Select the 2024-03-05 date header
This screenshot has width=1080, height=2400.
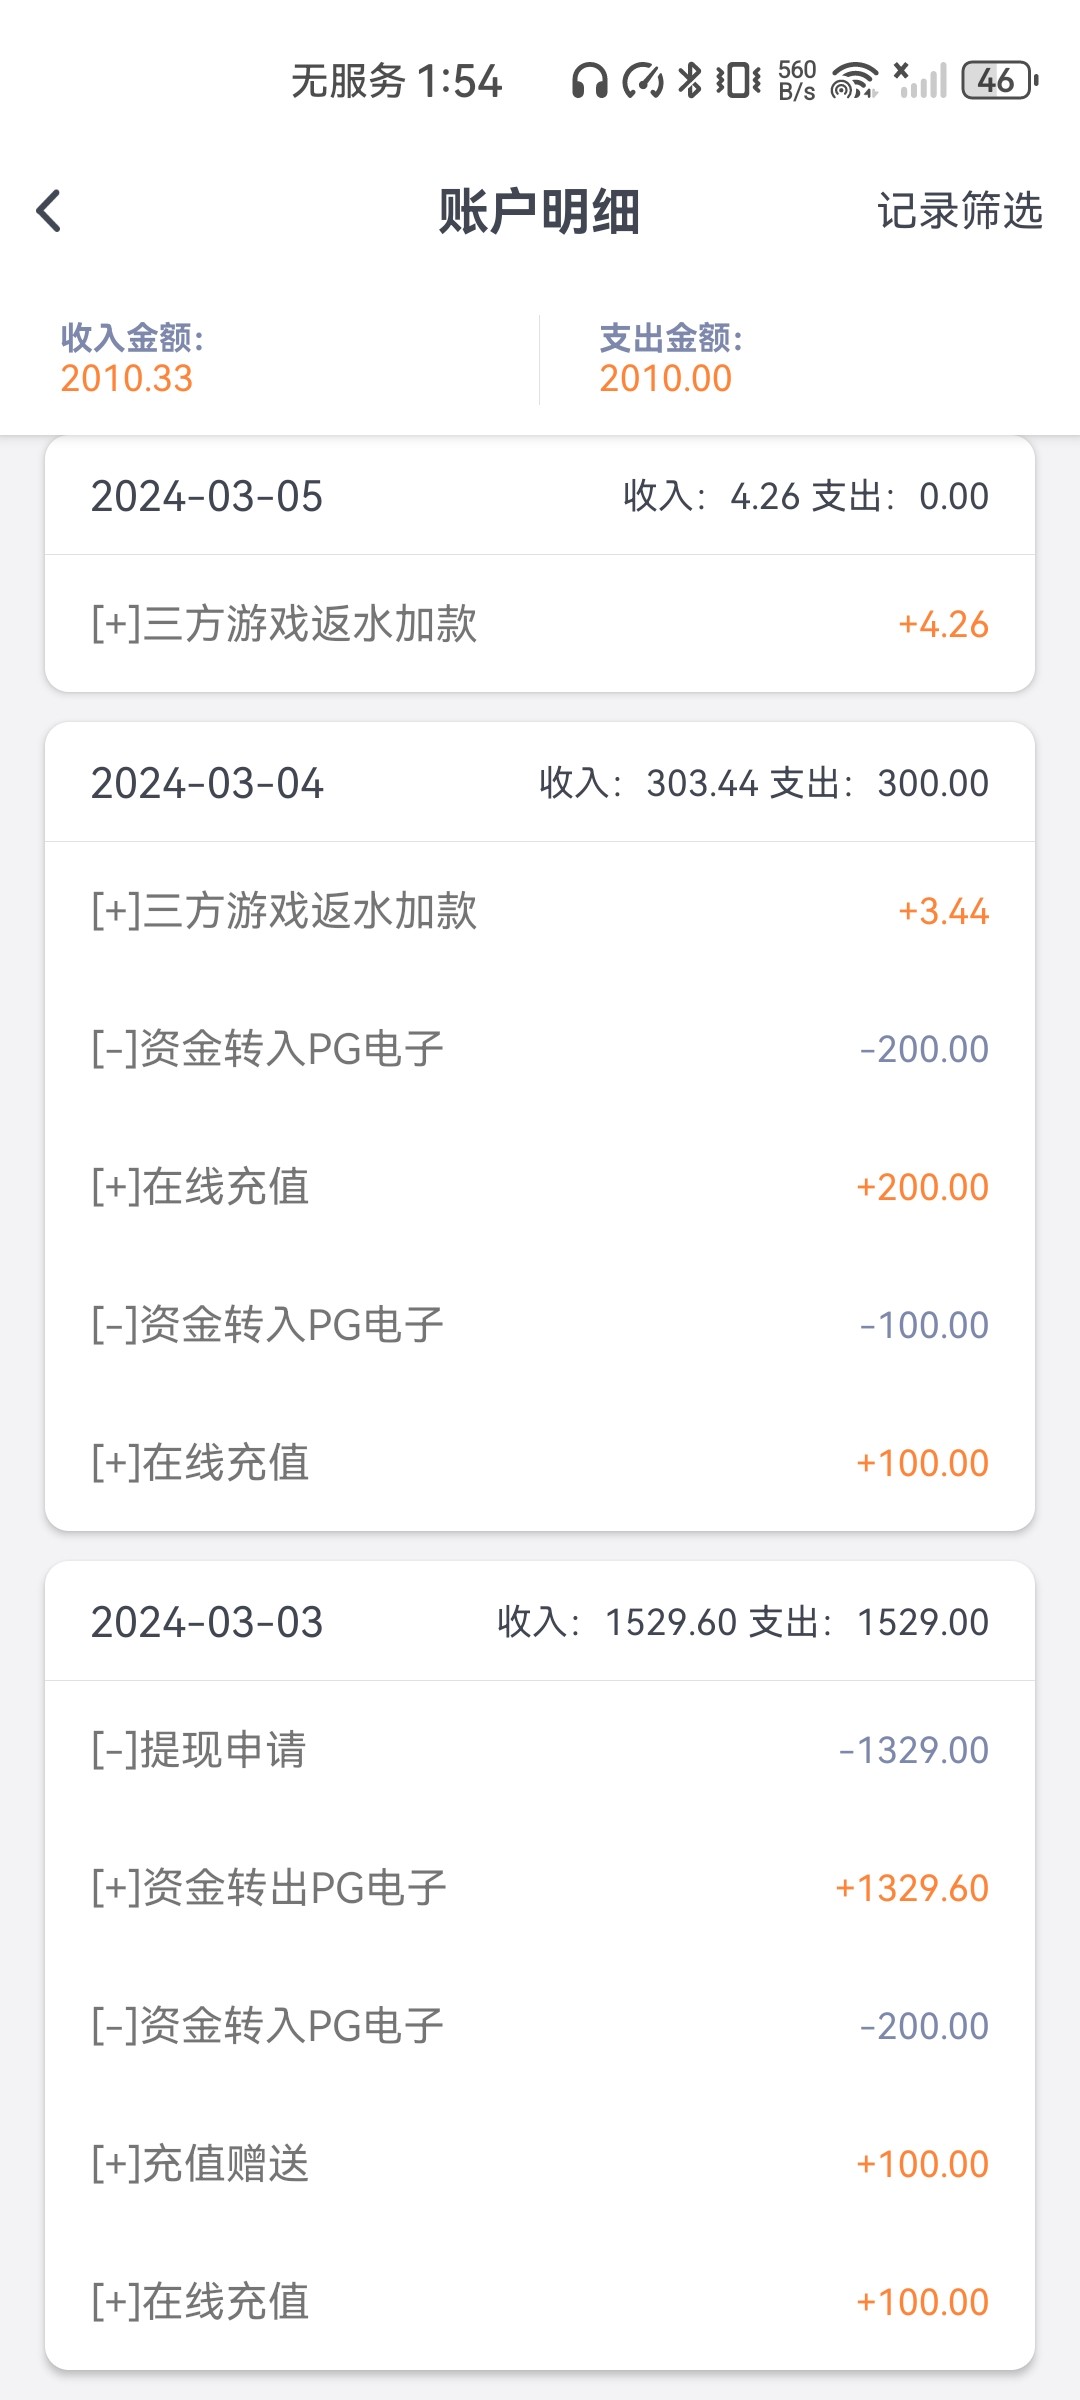tap(207, 497)
